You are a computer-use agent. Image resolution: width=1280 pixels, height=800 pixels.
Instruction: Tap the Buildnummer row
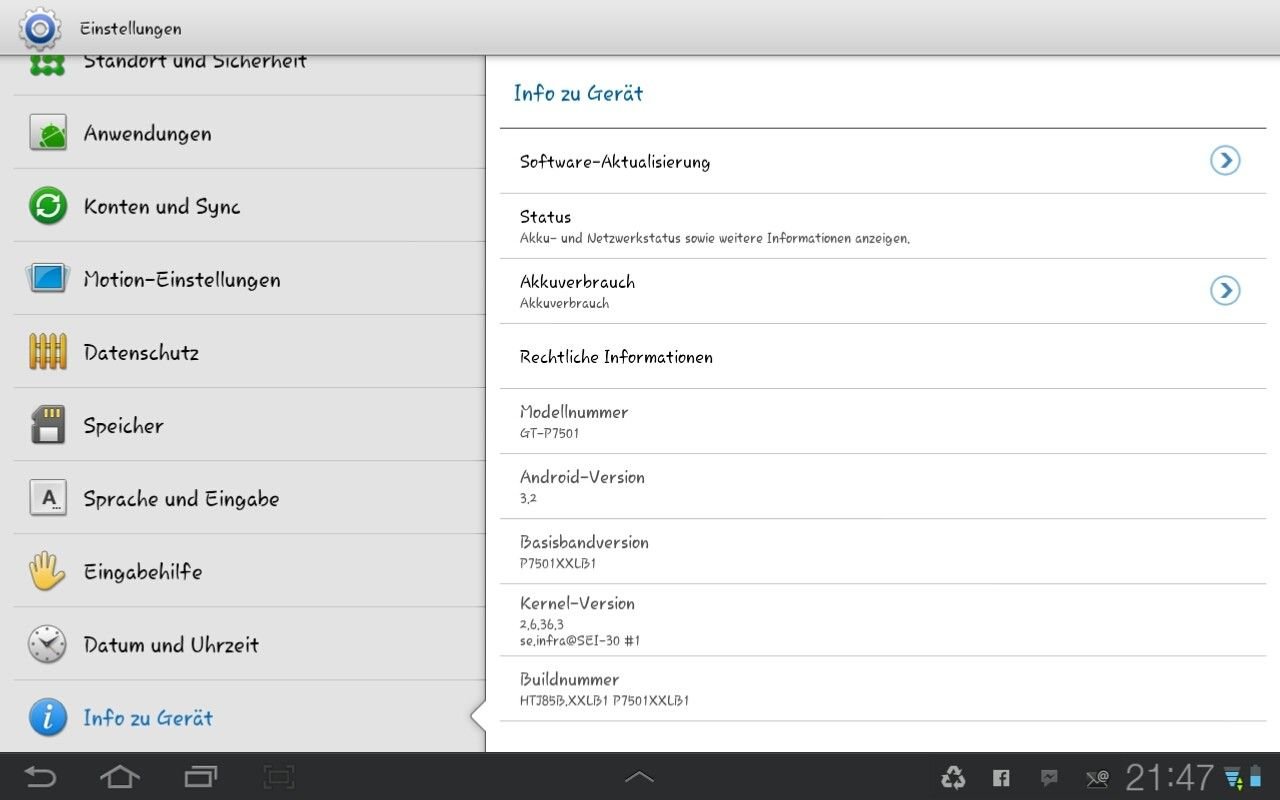click(883, 689)
